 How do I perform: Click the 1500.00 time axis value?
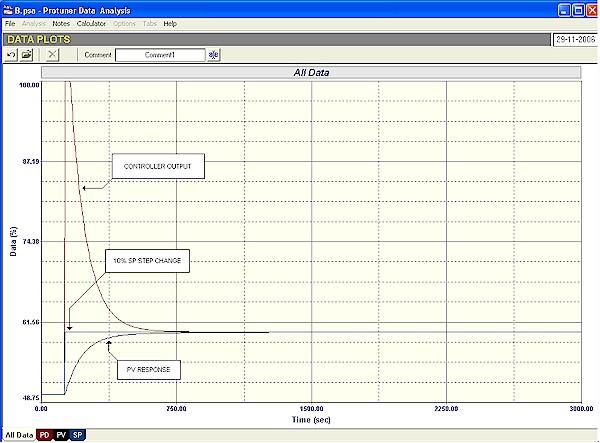point(311,409)
